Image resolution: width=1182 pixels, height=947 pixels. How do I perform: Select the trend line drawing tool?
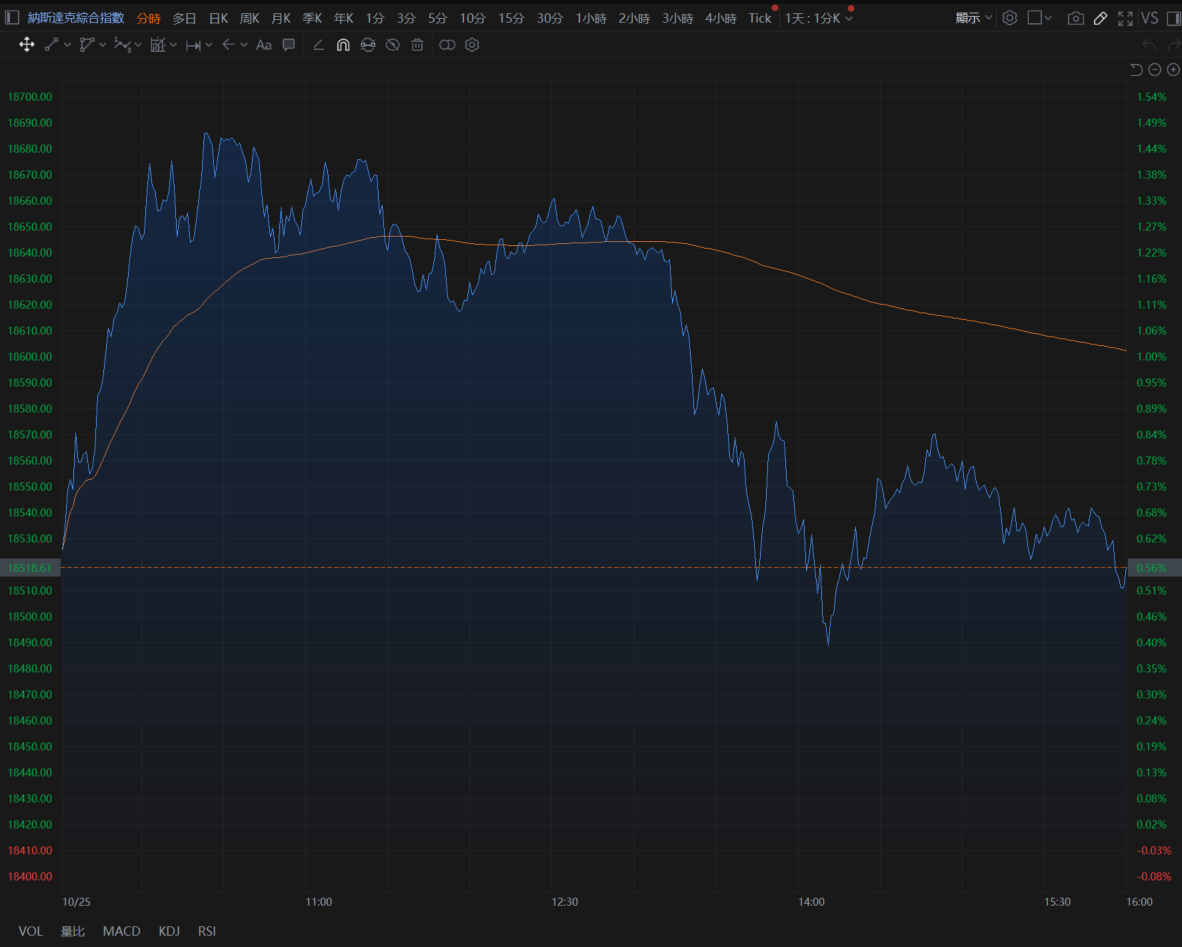[51, 45]
